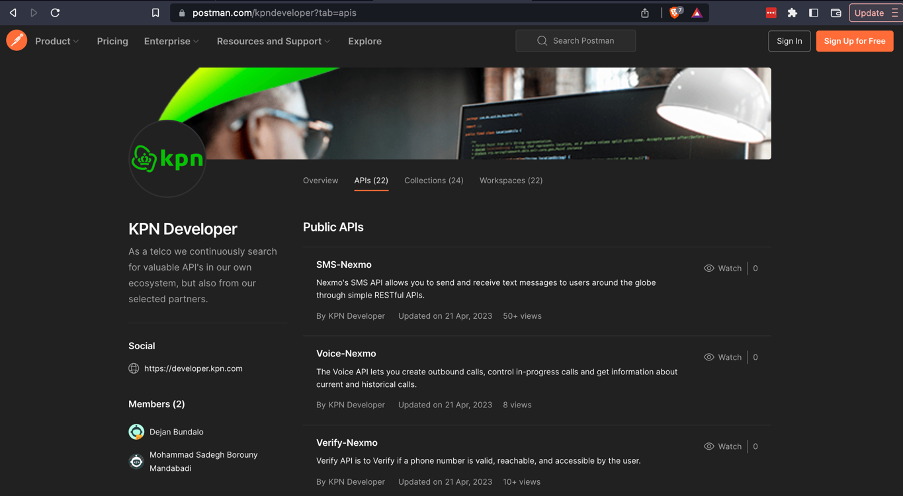Screen dimensions: 904x496
Task: Click the Postman logo icon
Action: 17,40
